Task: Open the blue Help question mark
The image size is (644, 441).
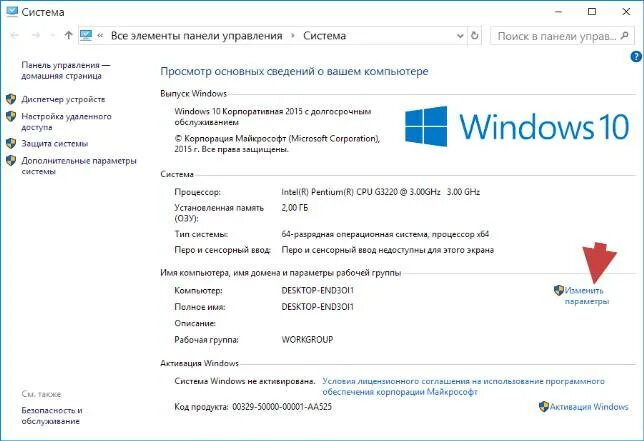Action: click(x=635, y=57)
